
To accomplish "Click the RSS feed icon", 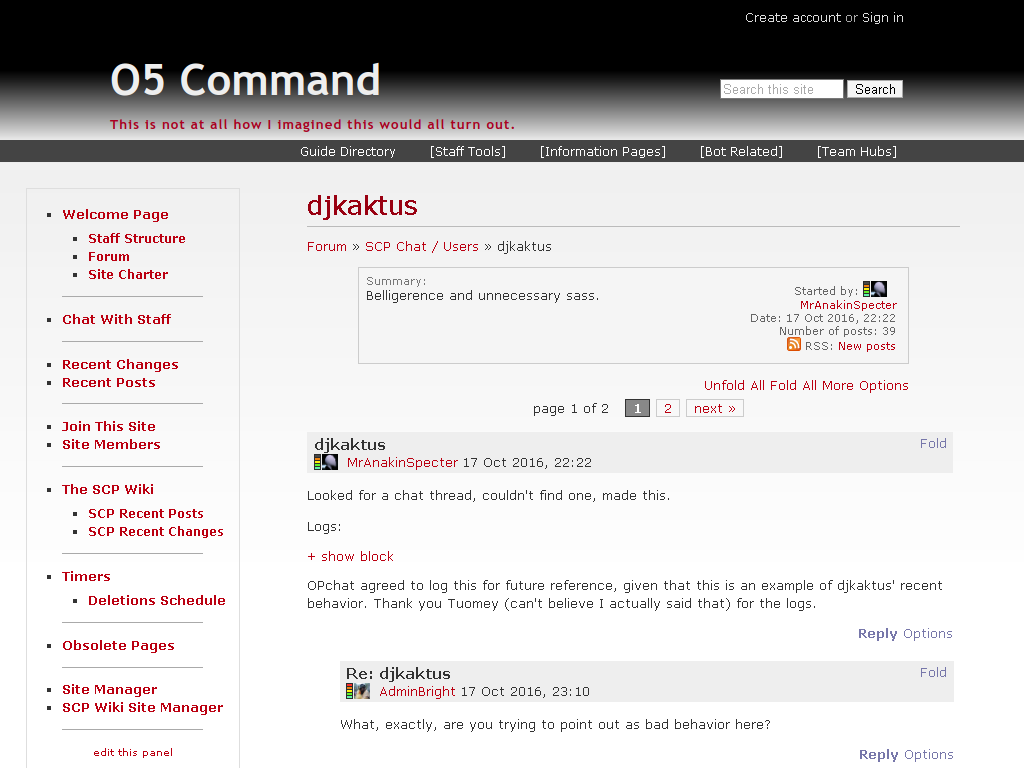I will click(x=793, y=345).
